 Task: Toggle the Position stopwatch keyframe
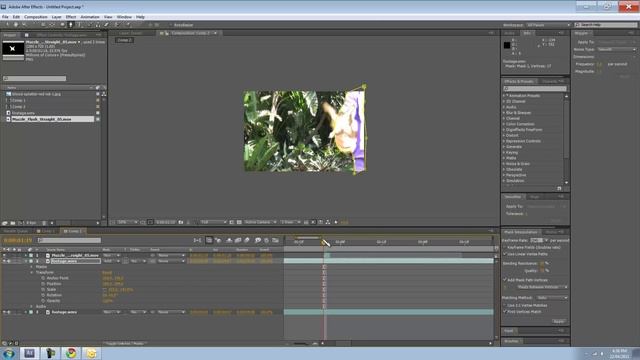(x=43, y=284)
